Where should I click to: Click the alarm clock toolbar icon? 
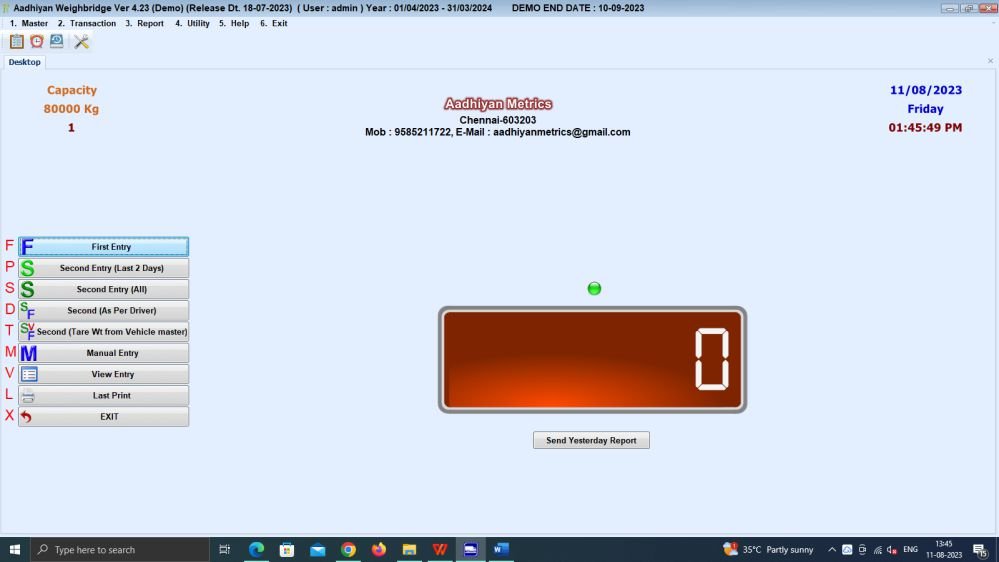(37, 42)
